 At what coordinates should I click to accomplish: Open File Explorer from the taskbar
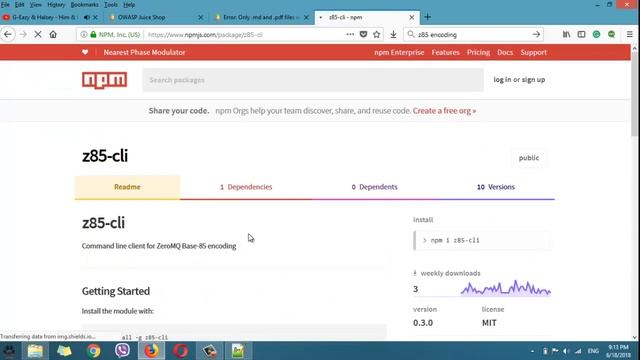[35, 351]
